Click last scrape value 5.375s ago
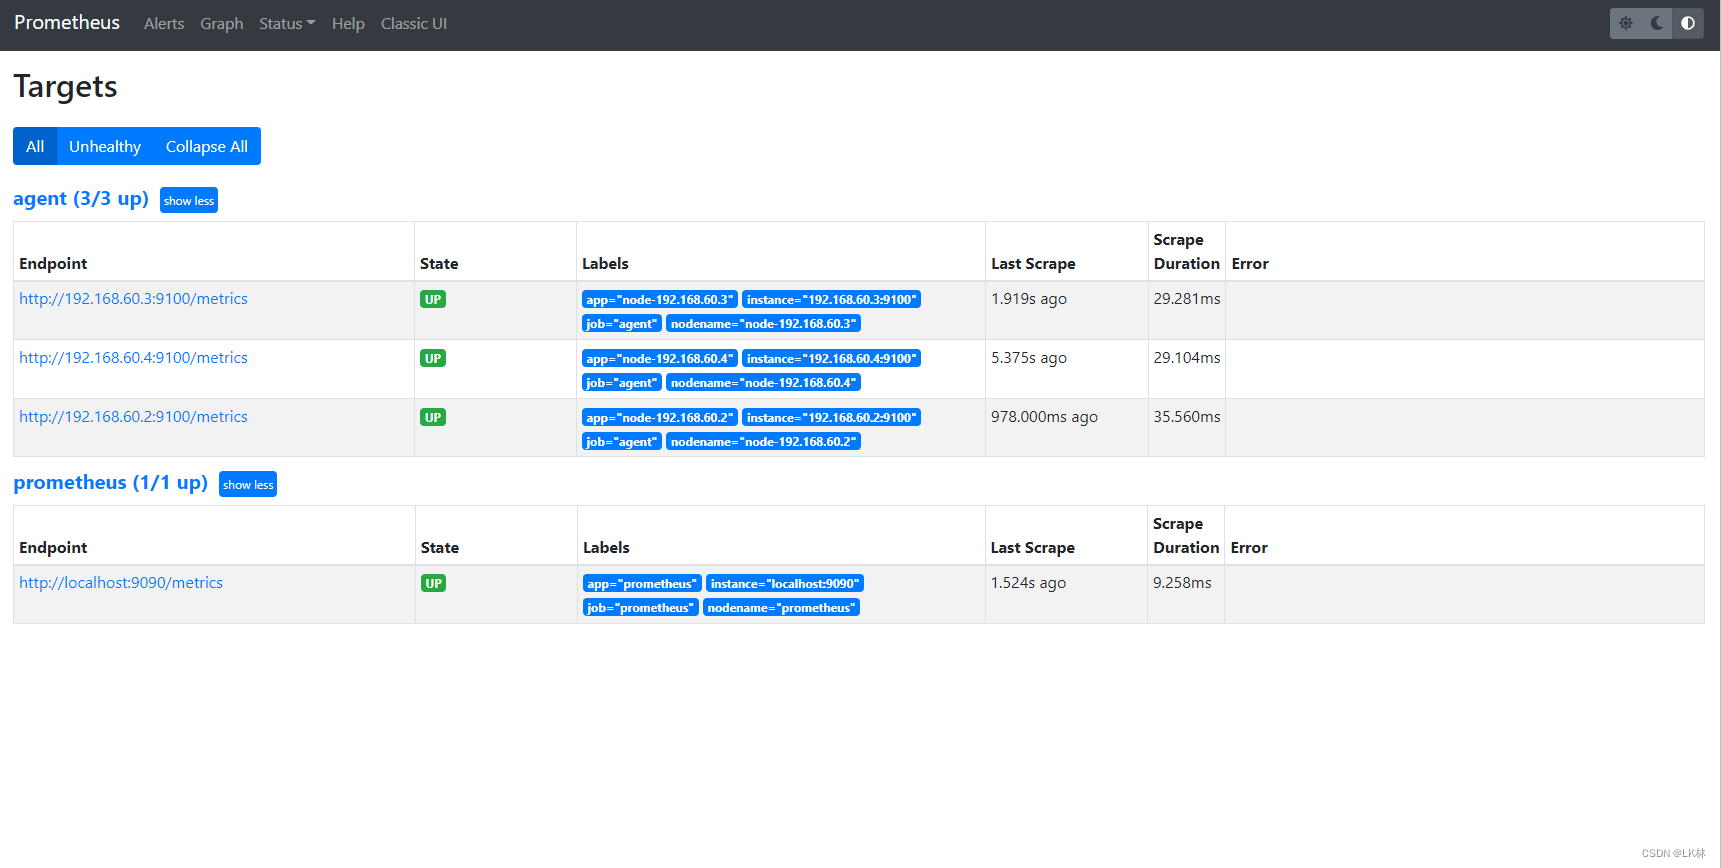This screenshot has height=868, width=1721. click(x=1029, y=357)
